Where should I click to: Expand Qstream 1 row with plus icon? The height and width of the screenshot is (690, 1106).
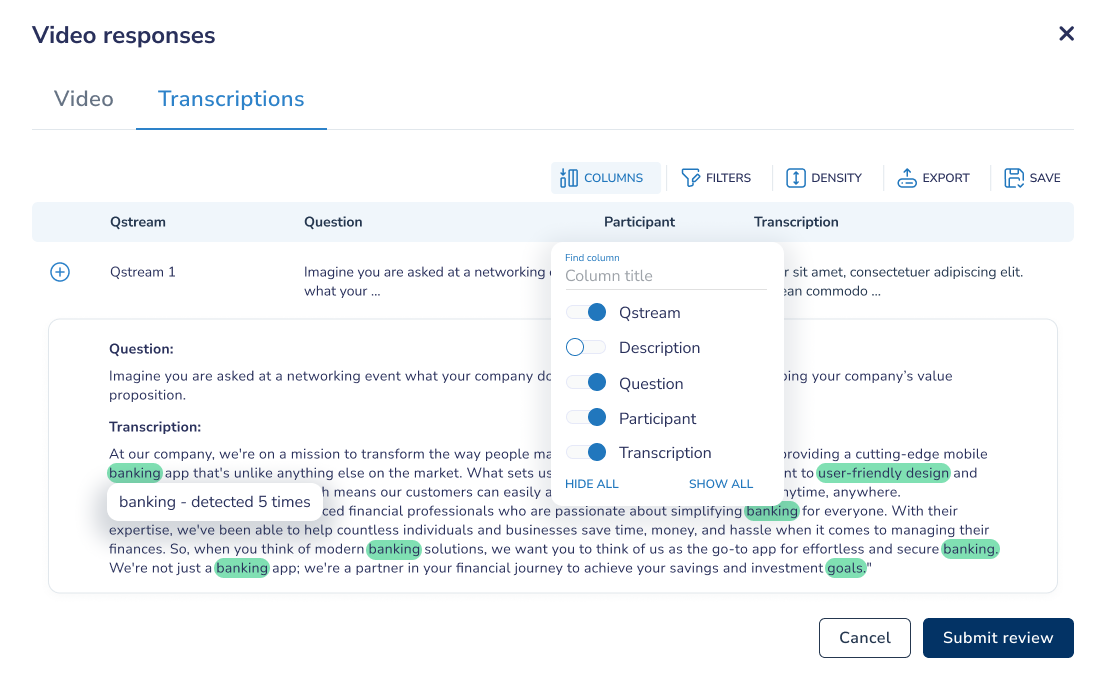(60, 272)
